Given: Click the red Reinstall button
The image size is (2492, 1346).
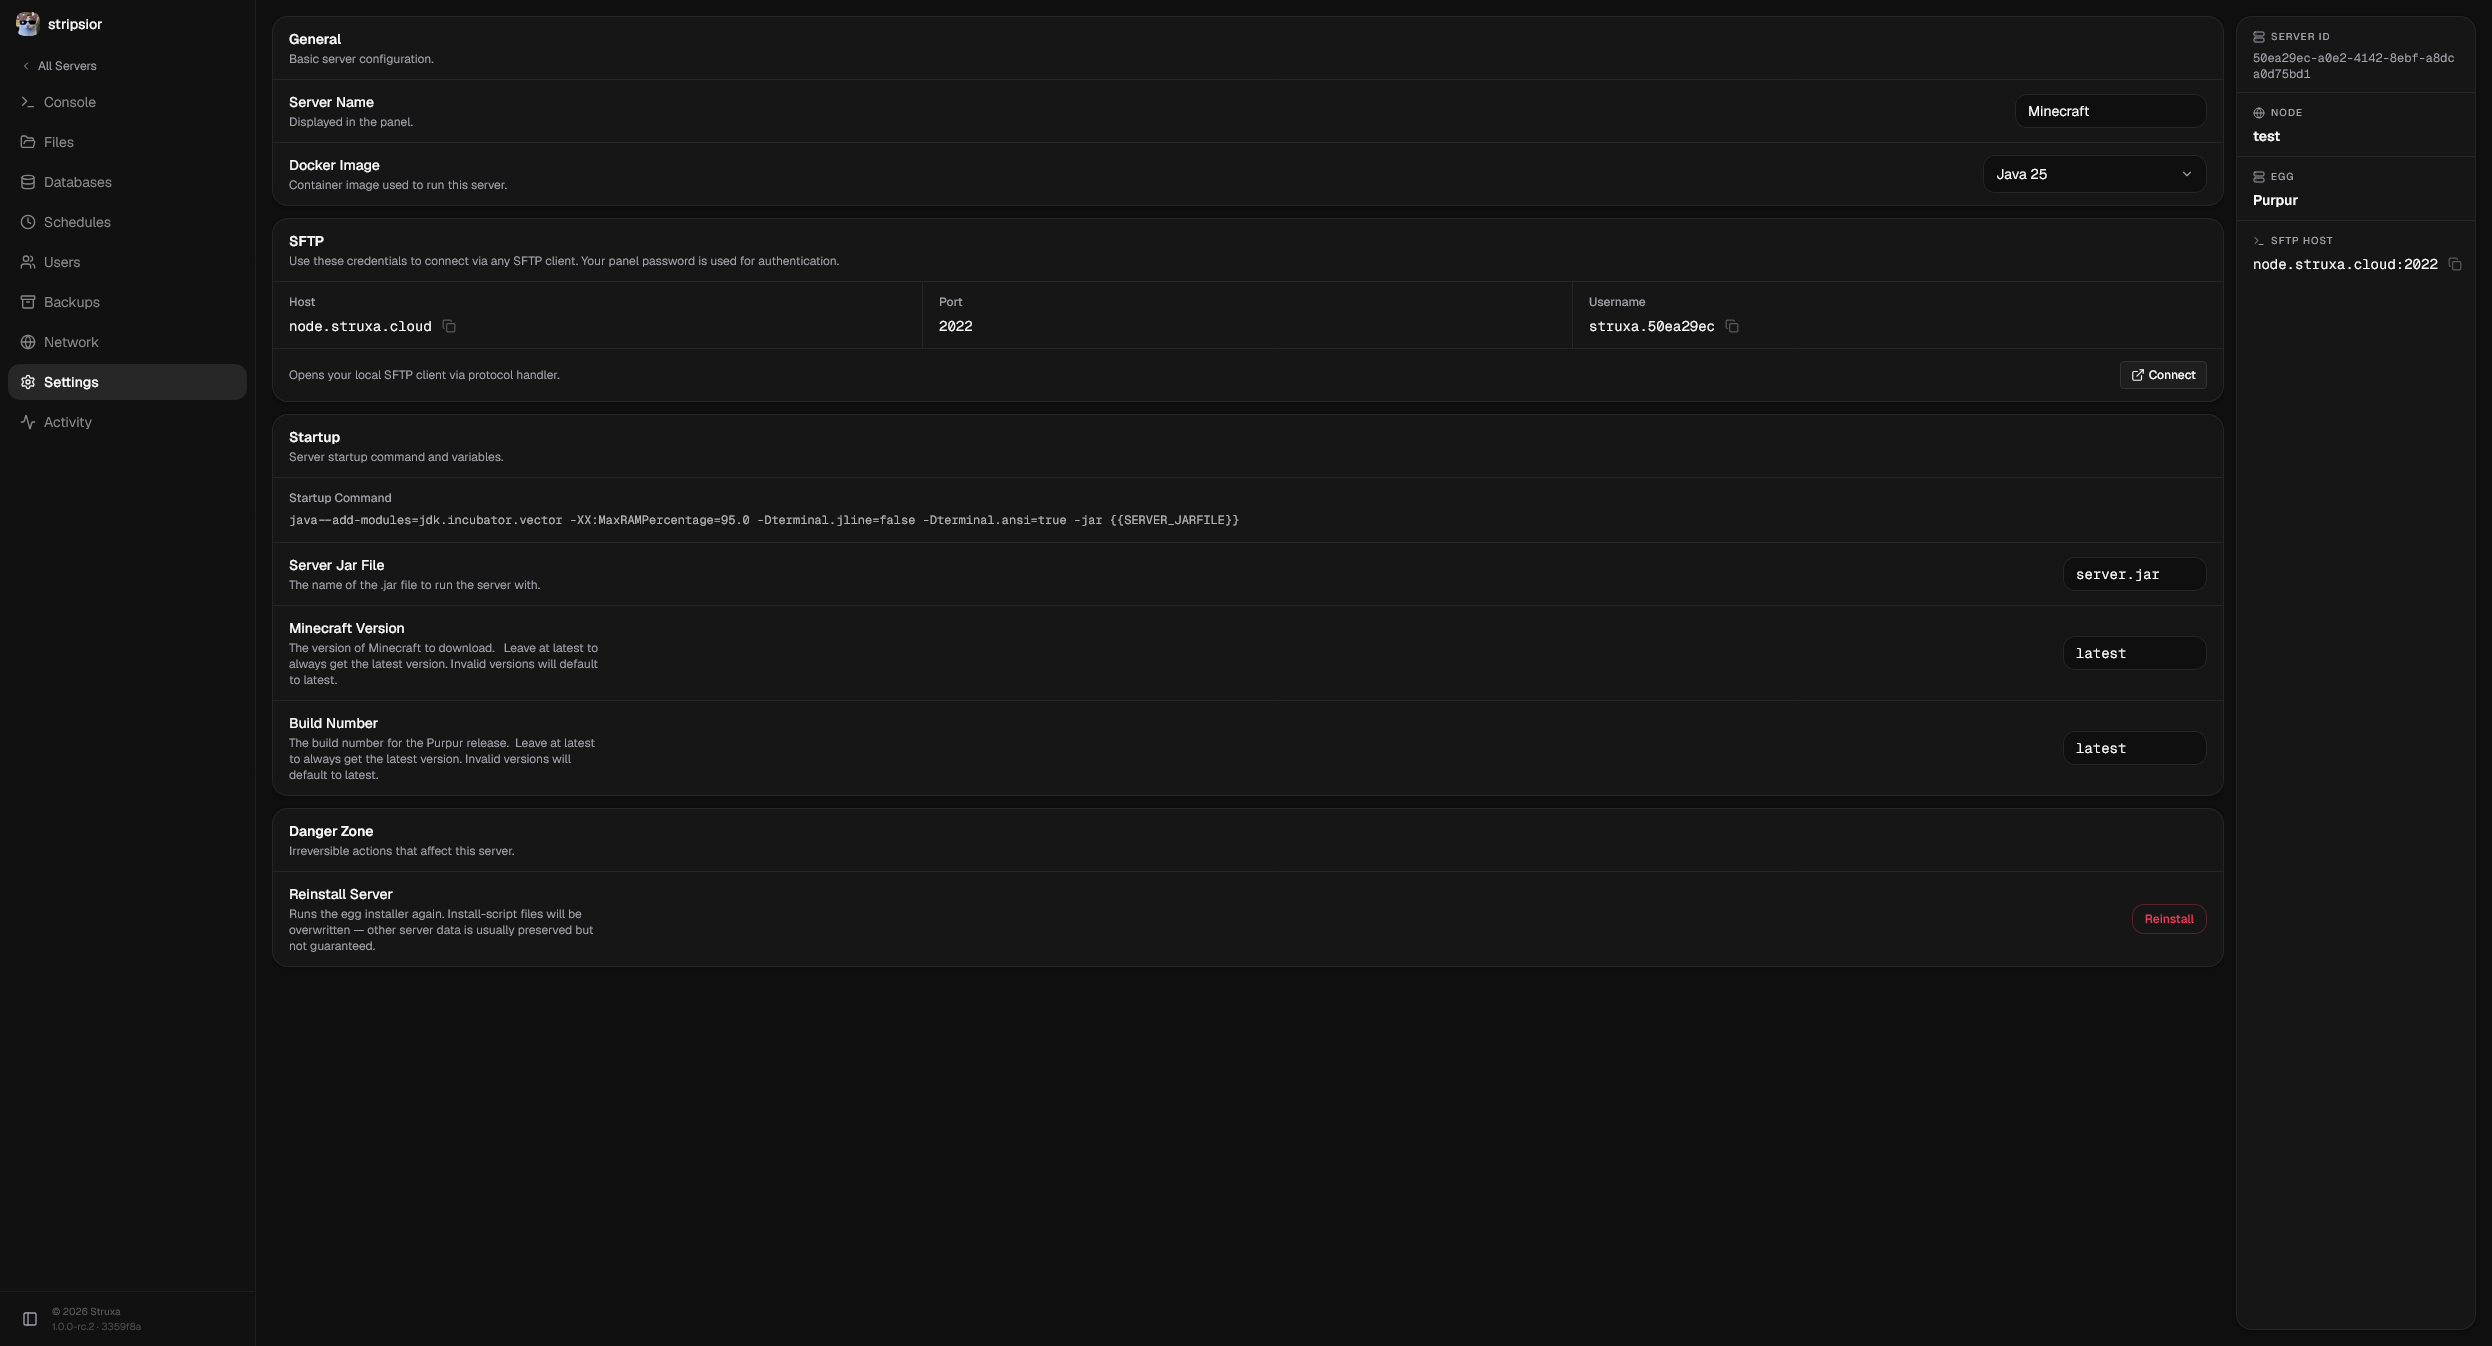Looking at the screenshot, I should 2169,919.
